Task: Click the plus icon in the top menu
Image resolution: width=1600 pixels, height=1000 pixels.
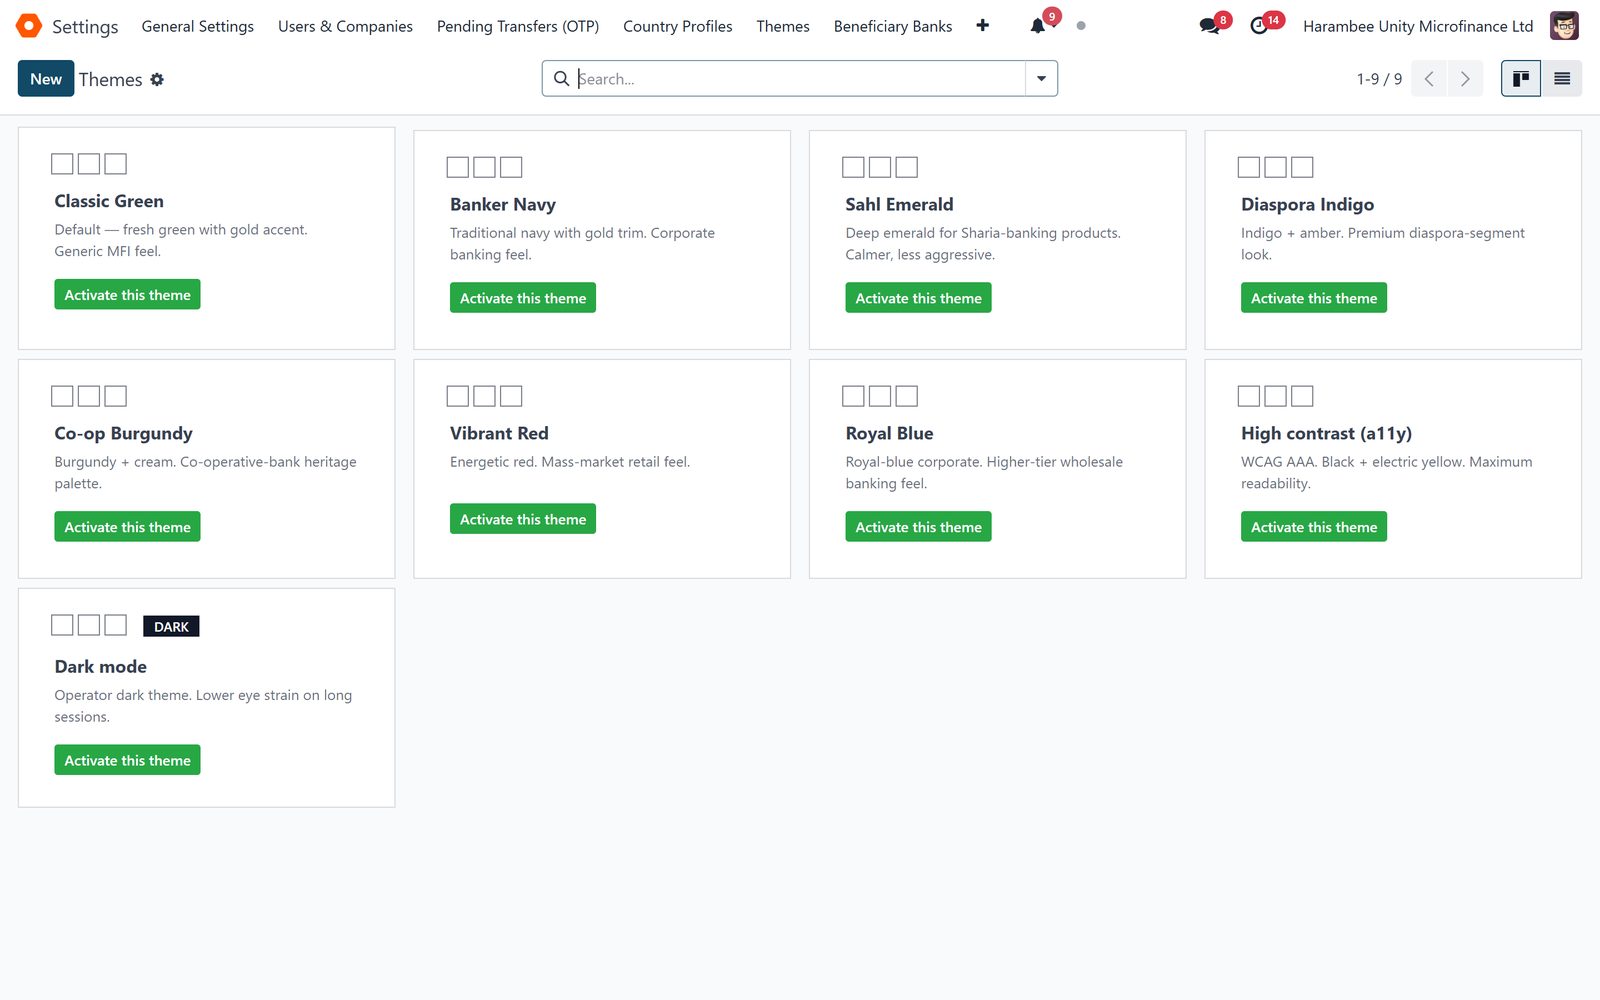Action: click(x=983, y=26)
